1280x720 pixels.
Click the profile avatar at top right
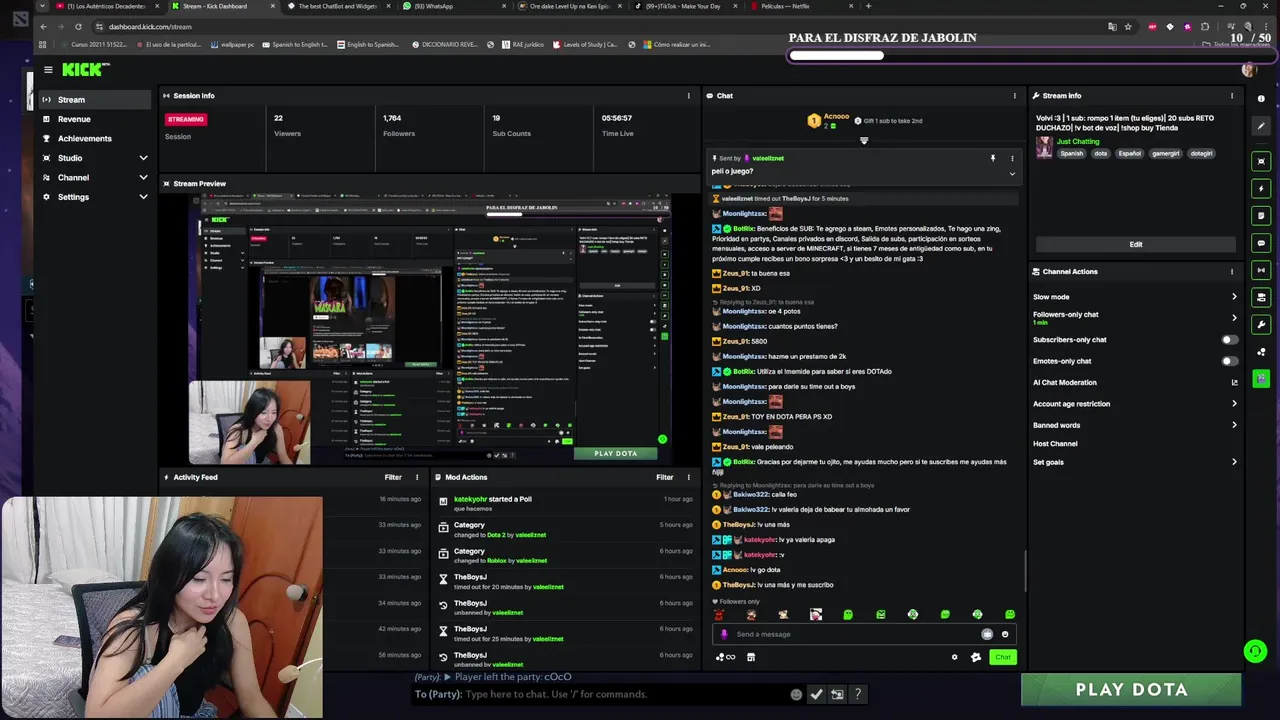point(1248,69)
